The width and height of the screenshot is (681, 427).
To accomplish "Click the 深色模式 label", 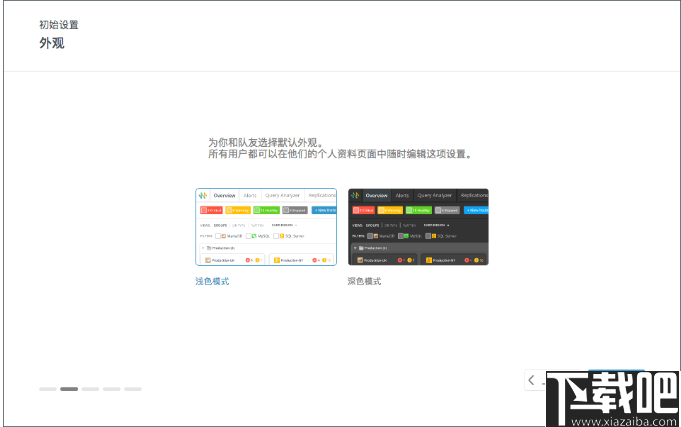I will click(364, 281).
